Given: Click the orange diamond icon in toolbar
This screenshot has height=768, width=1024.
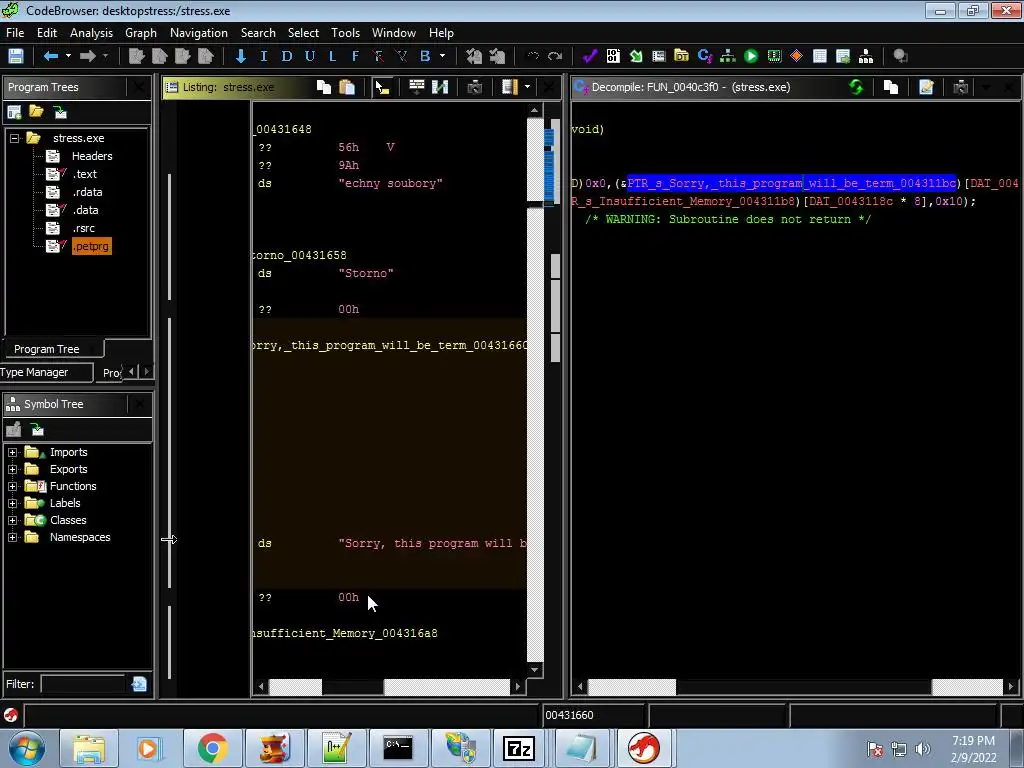Looking at the screenshot, I should 796,56.
